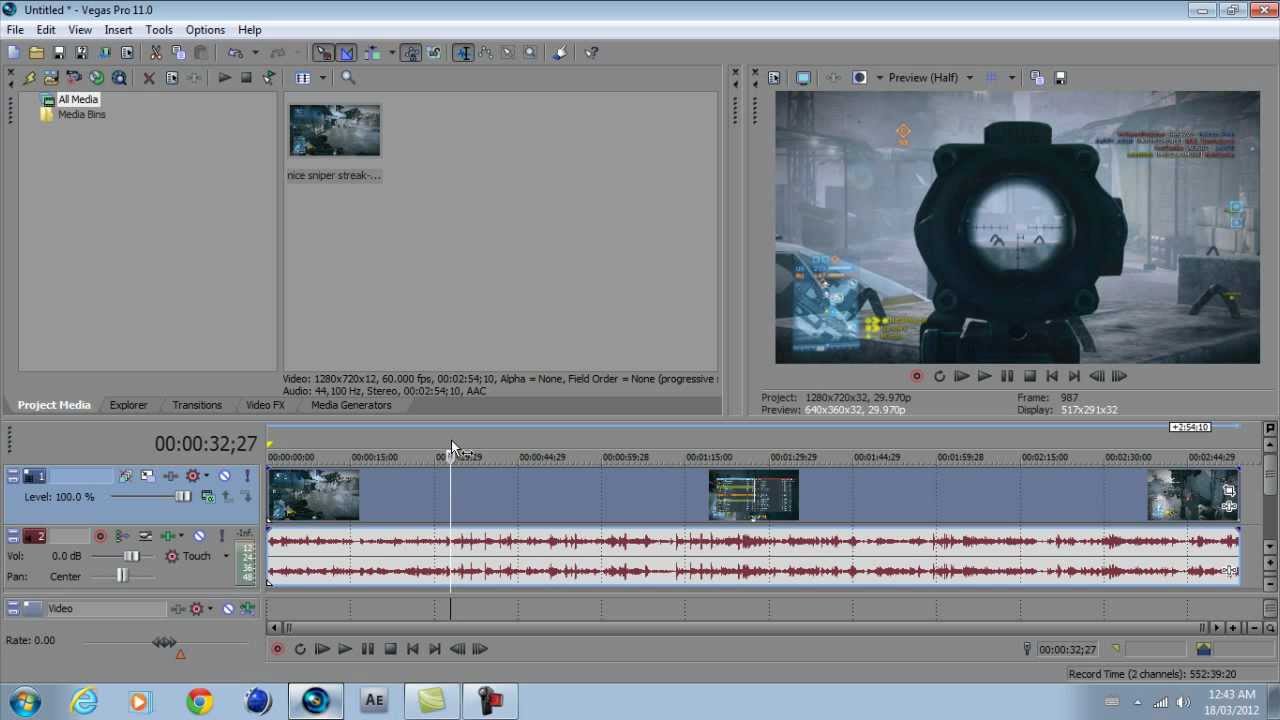This screenshot has width=1280, height=720.
Task: Open Touch automation mode dropdown on track 2
Action: pyautogui.click(x=226, y=556)
